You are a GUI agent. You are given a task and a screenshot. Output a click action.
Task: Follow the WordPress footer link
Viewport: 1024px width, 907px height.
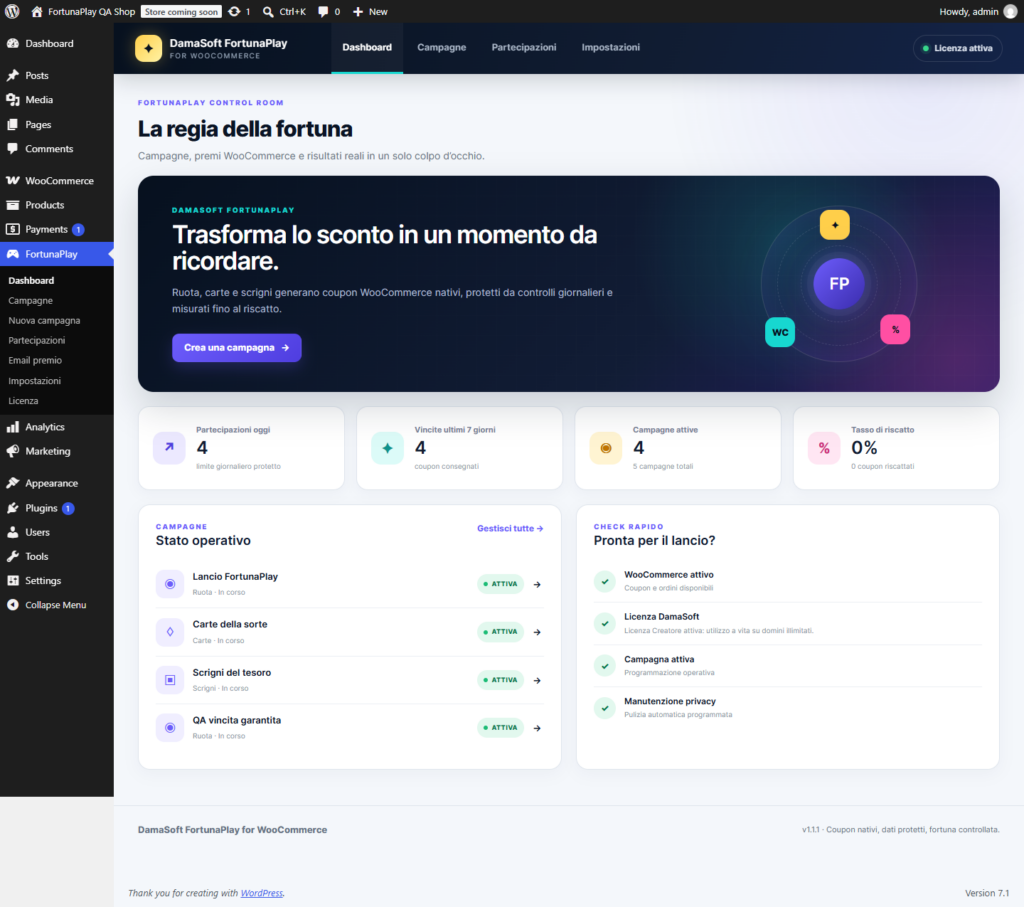(x=262, y=893)
